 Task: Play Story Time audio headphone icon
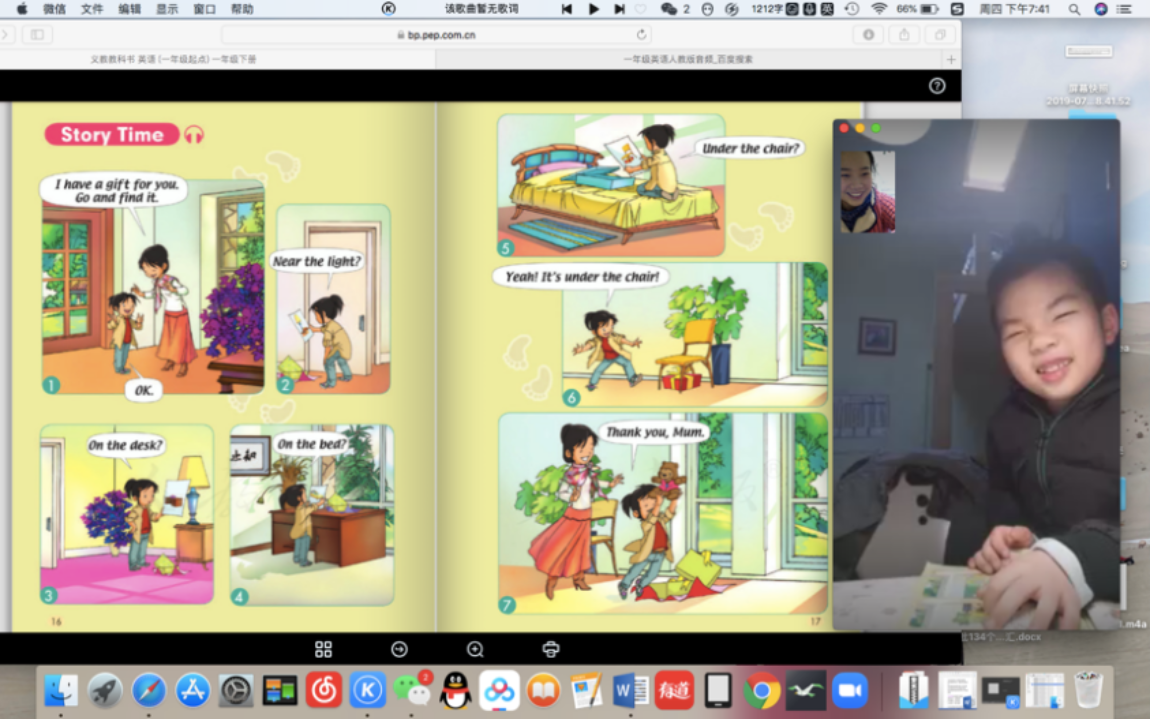(x=194, y=135)
